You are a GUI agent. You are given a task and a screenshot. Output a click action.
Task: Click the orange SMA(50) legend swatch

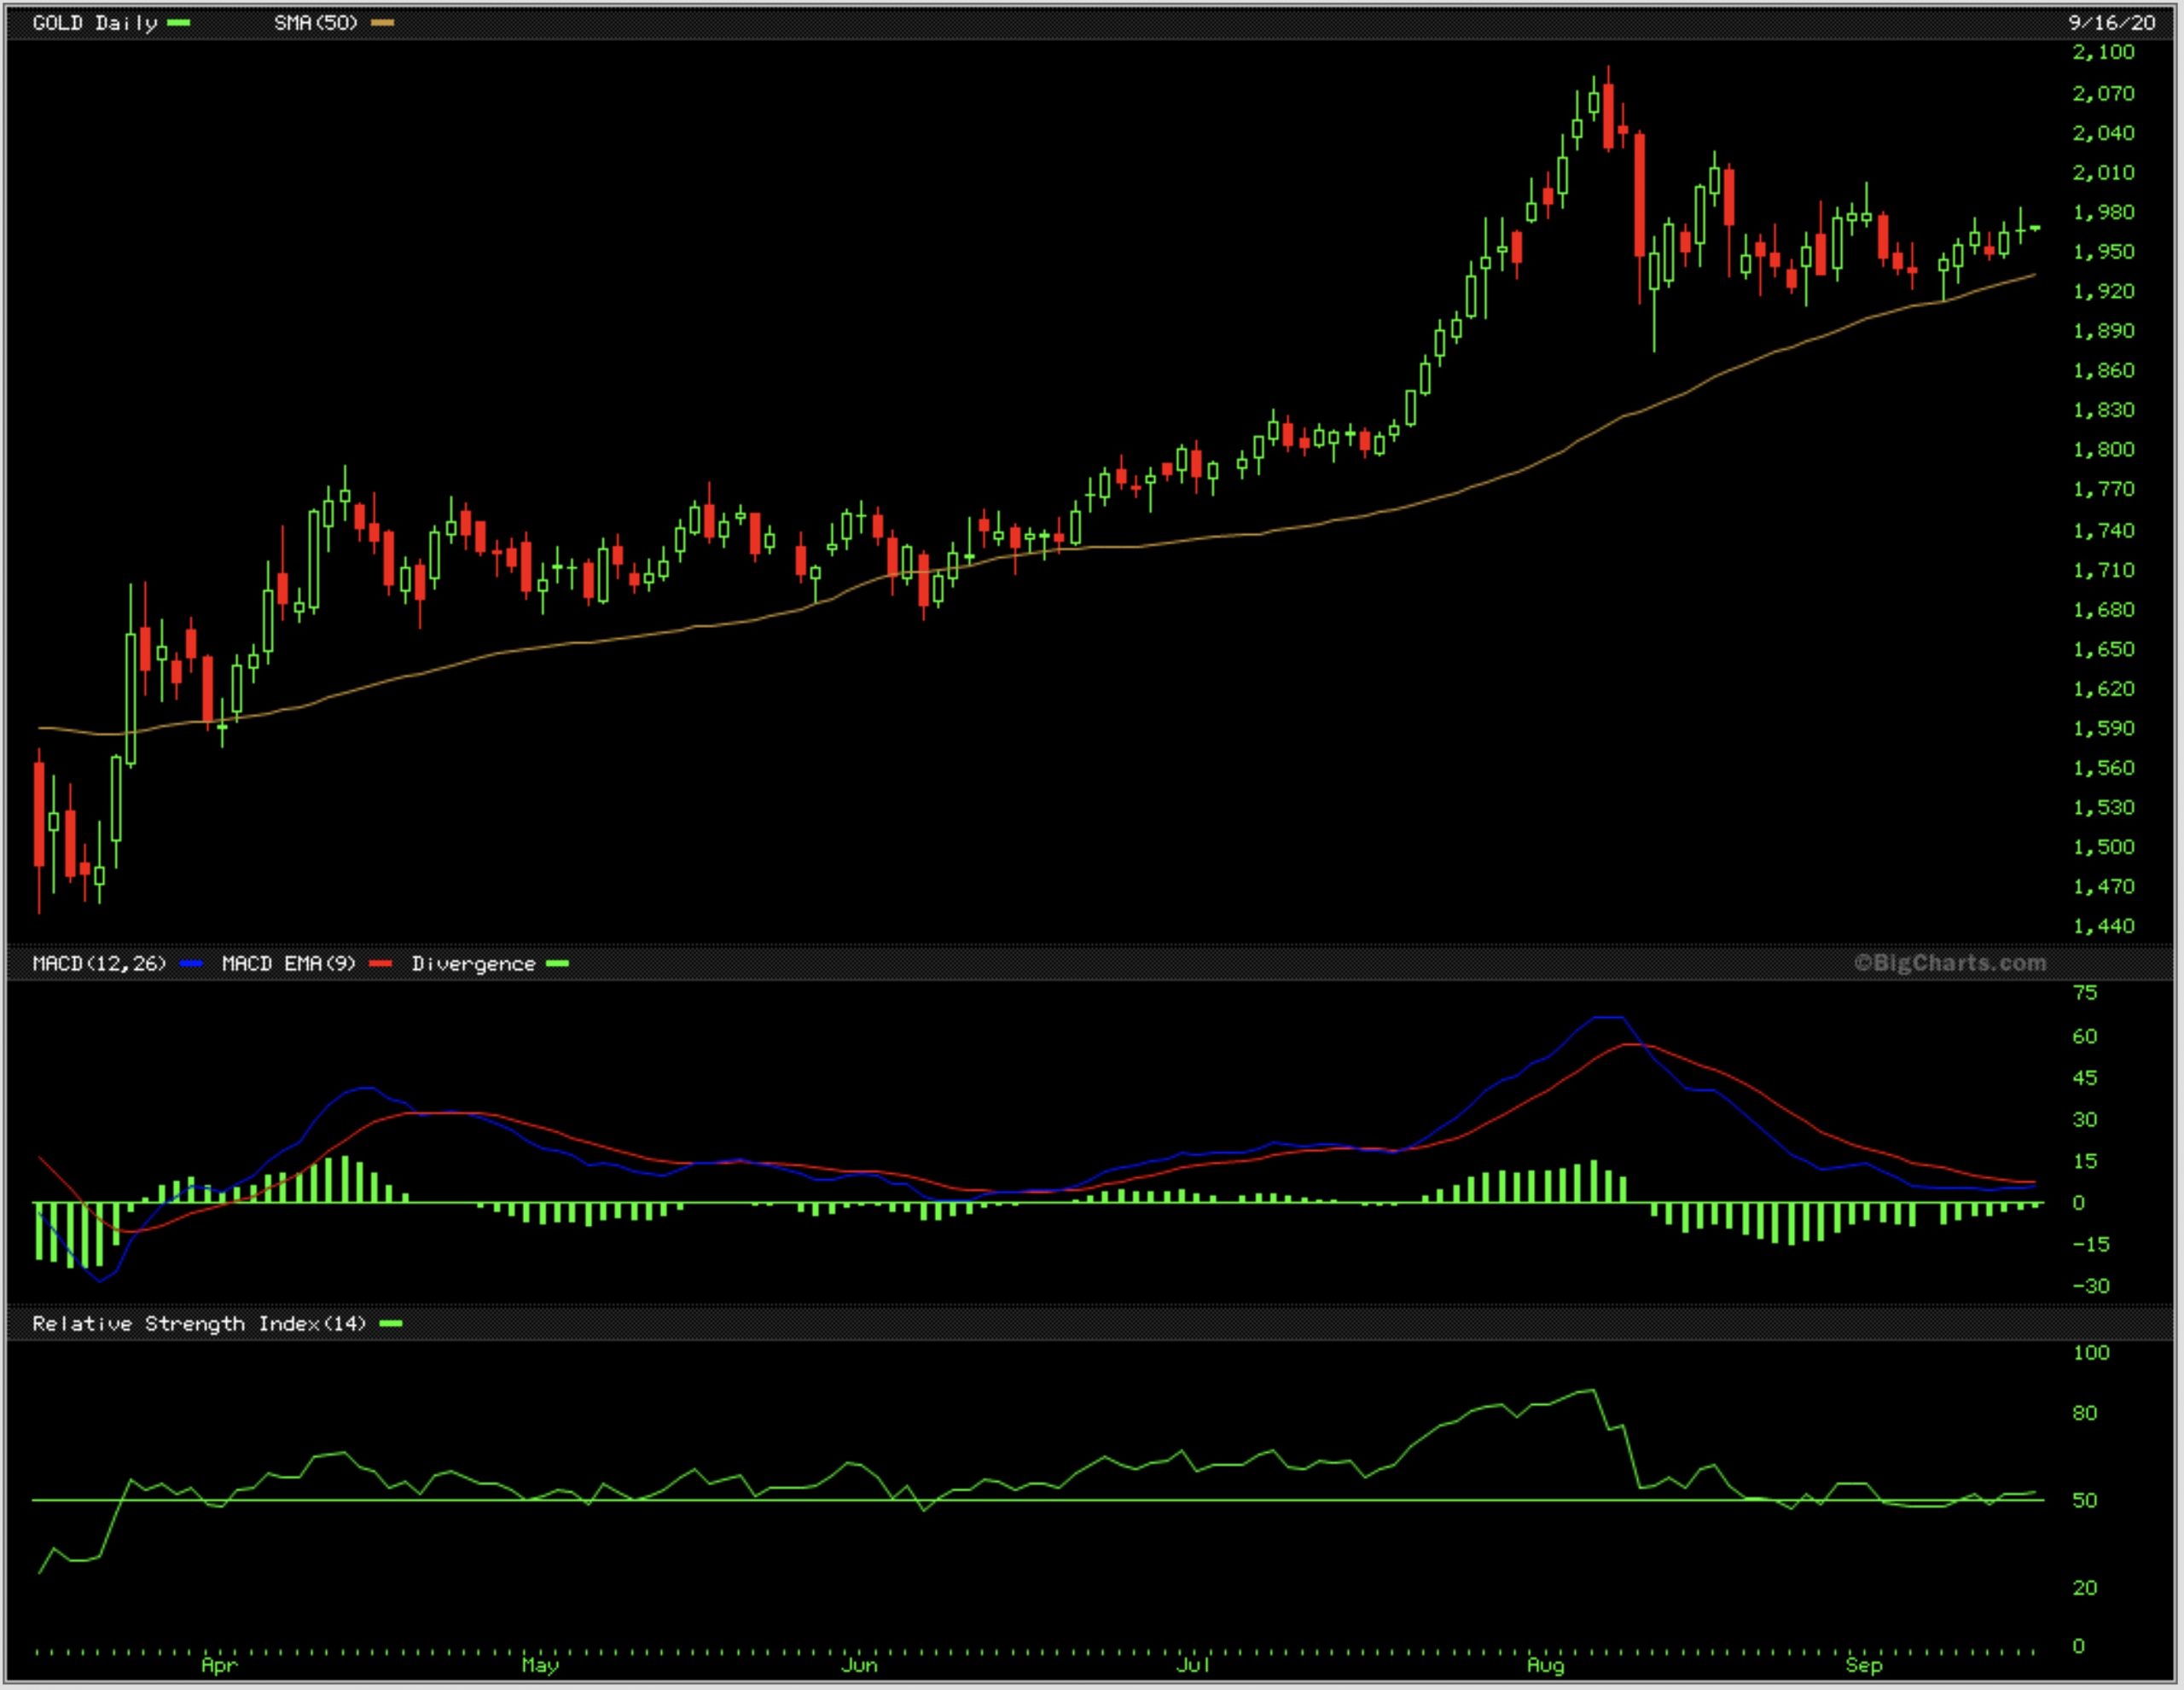coord(382,23)
